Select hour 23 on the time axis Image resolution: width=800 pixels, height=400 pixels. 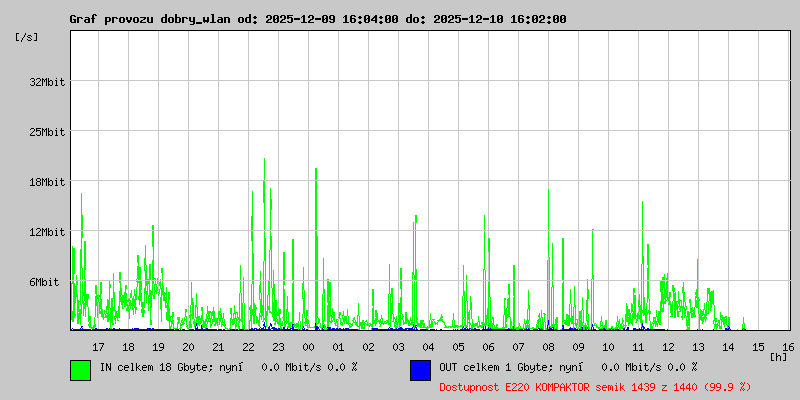(278, 347)
